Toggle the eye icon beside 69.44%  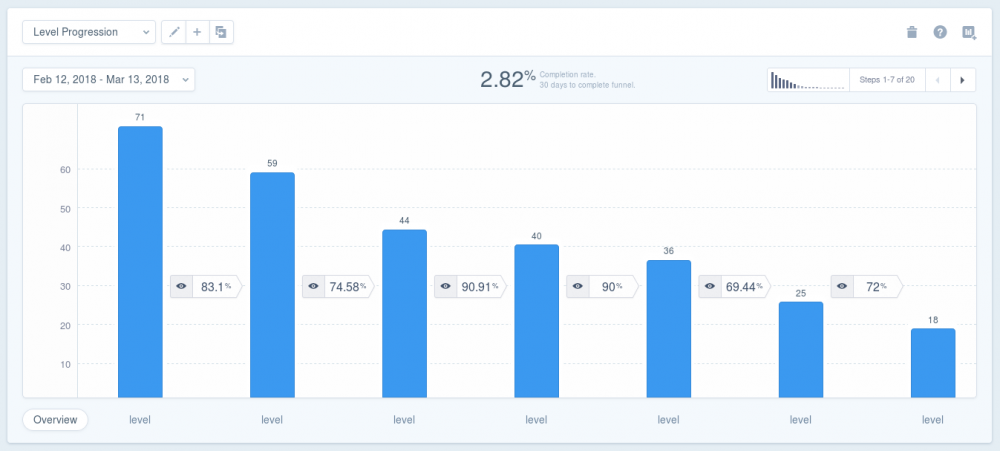click(710, 286)
